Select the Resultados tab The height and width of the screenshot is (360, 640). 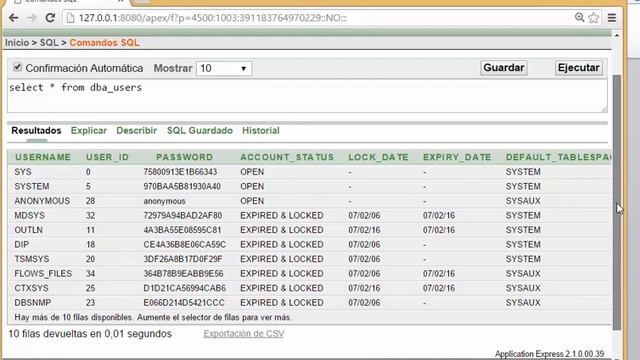tap(36, 131)
